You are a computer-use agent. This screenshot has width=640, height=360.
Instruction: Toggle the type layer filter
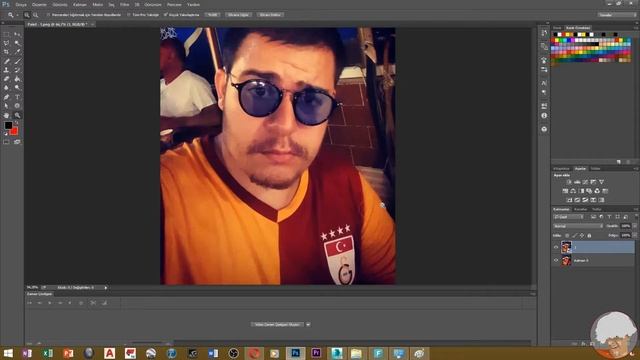pyautogui.click(x=609, y=217)
